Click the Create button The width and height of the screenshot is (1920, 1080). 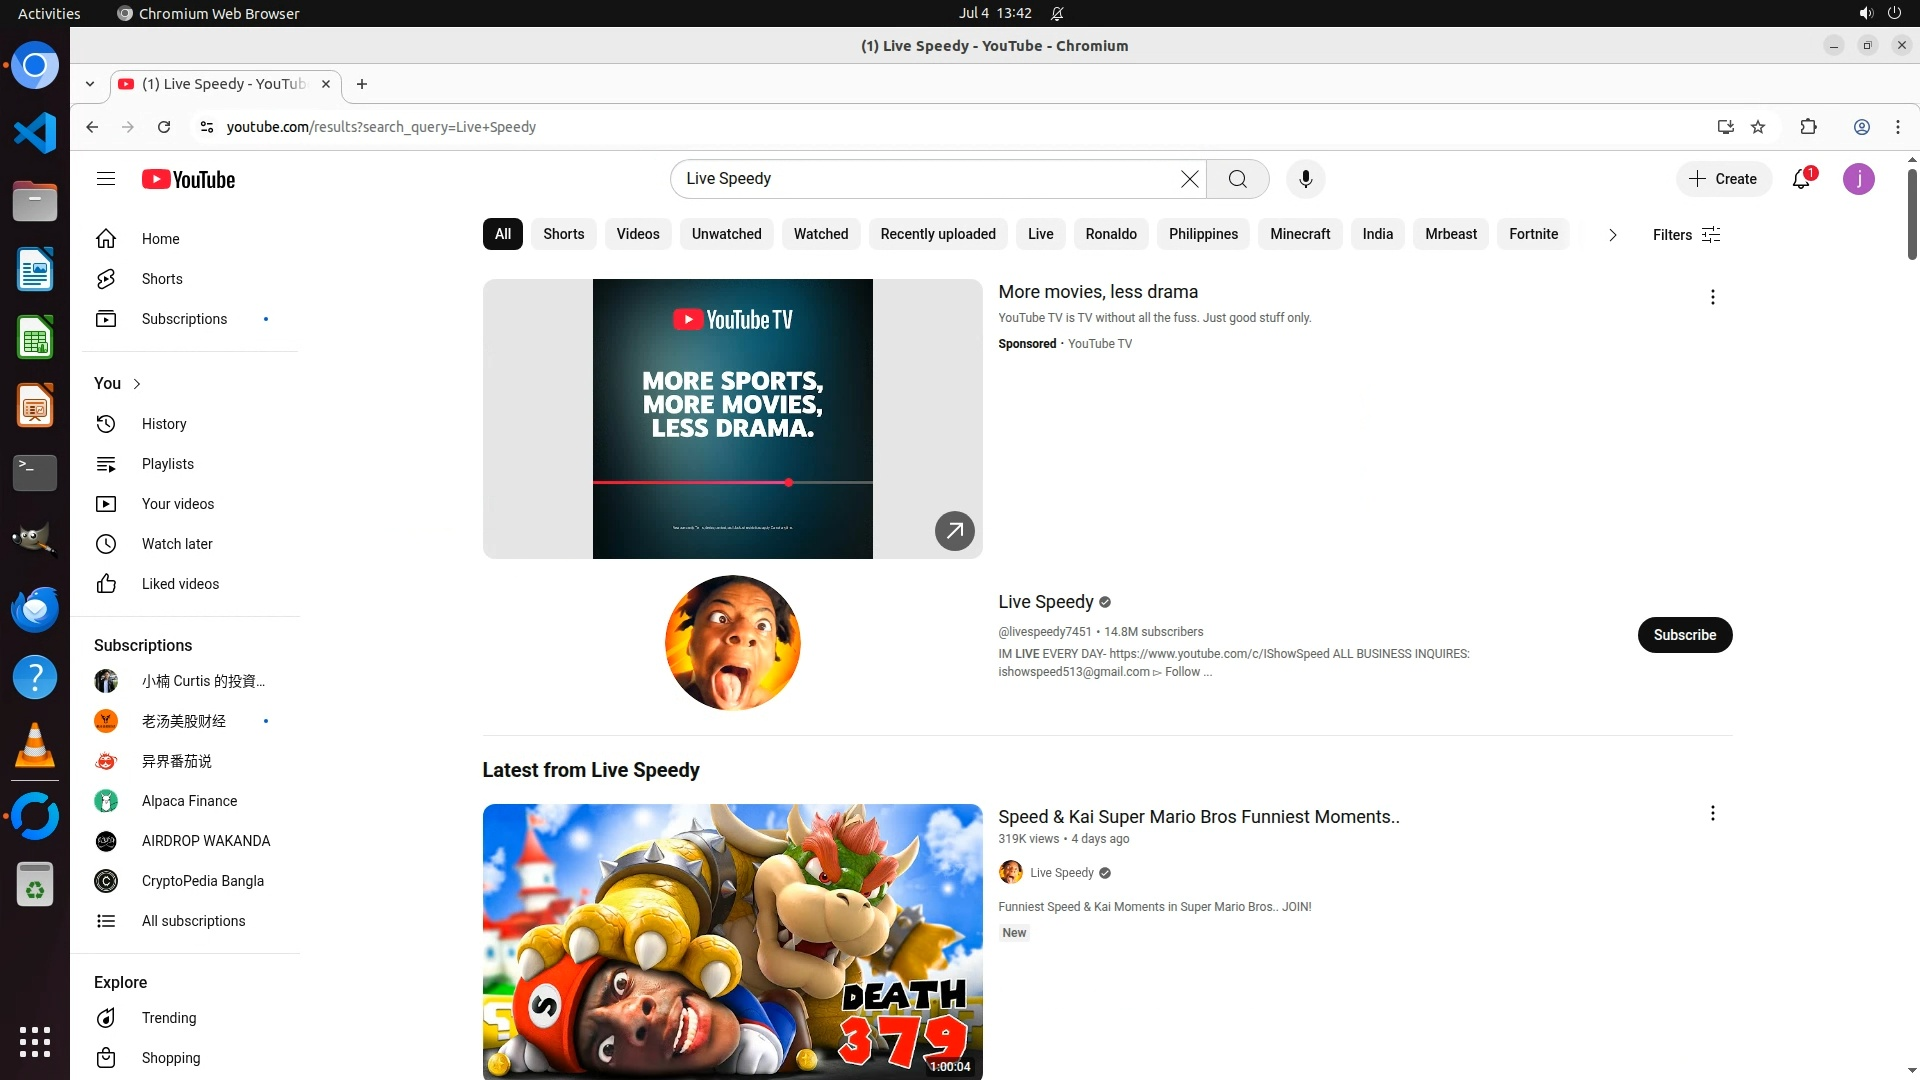(x=1723, y=179)
